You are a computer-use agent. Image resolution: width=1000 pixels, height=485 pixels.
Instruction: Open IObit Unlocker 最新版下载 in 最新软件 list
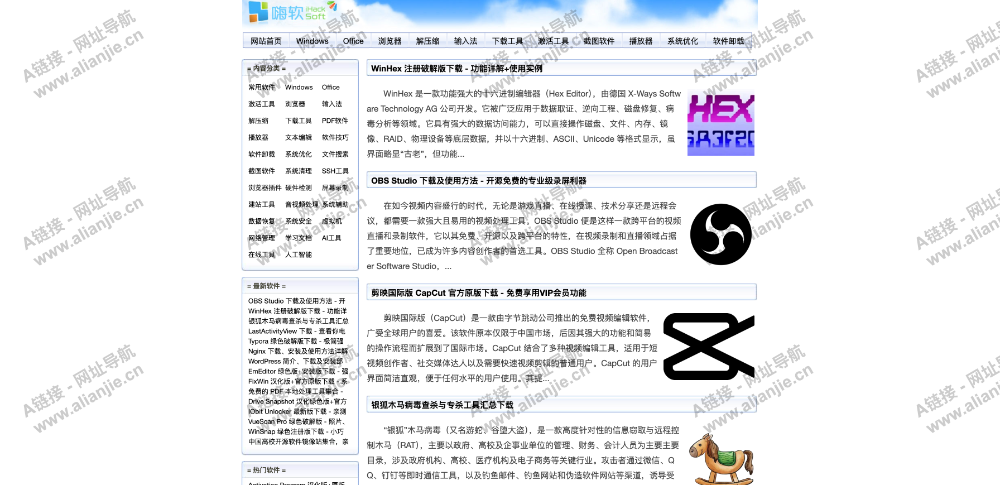298,412
